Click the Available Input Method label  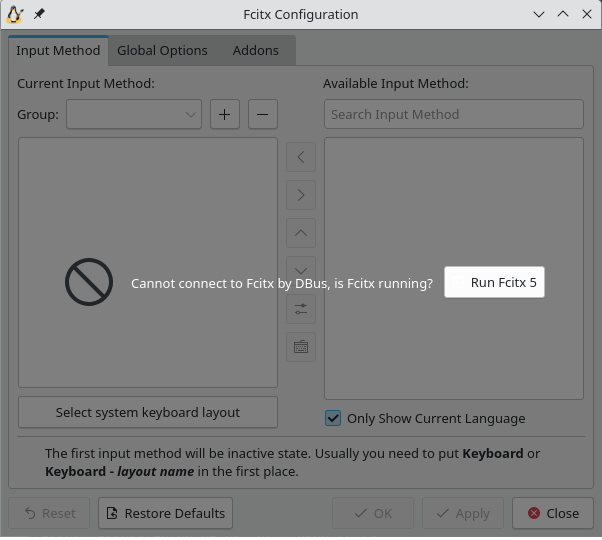pyautogui.click(x=395, y=84)
